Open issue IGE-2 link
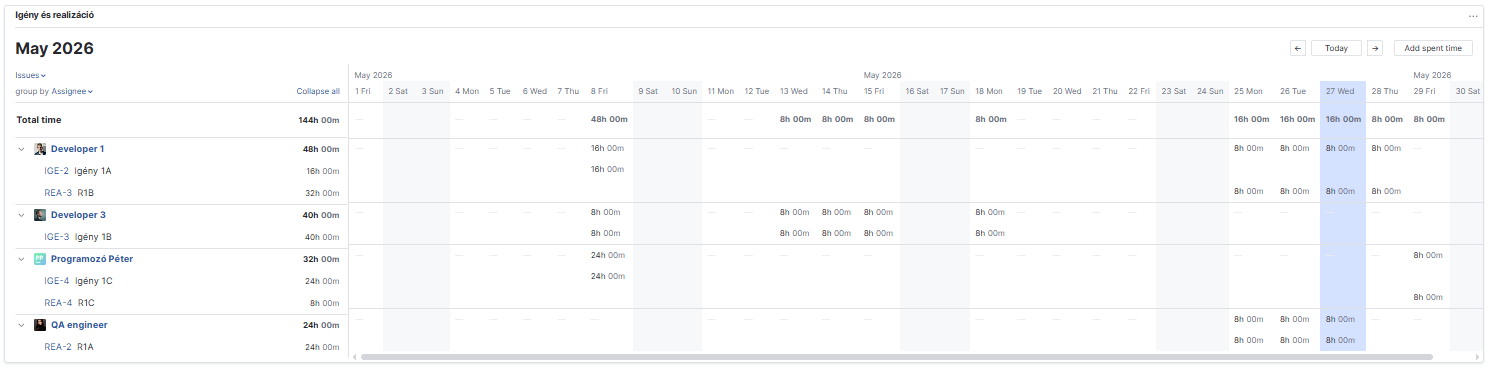The height and width of the screenshot is (380, 1502). click(56, 171)
